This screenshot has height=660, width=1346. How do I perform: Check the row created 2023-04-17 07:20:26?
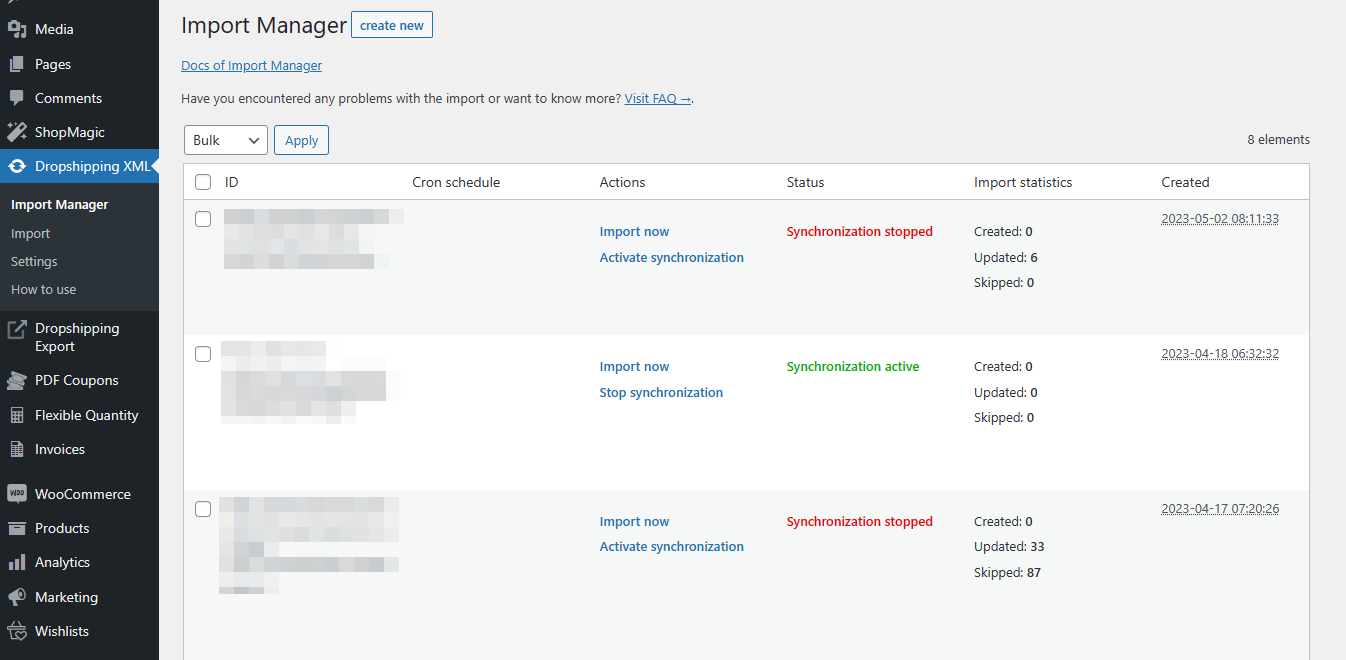point(203,509)
